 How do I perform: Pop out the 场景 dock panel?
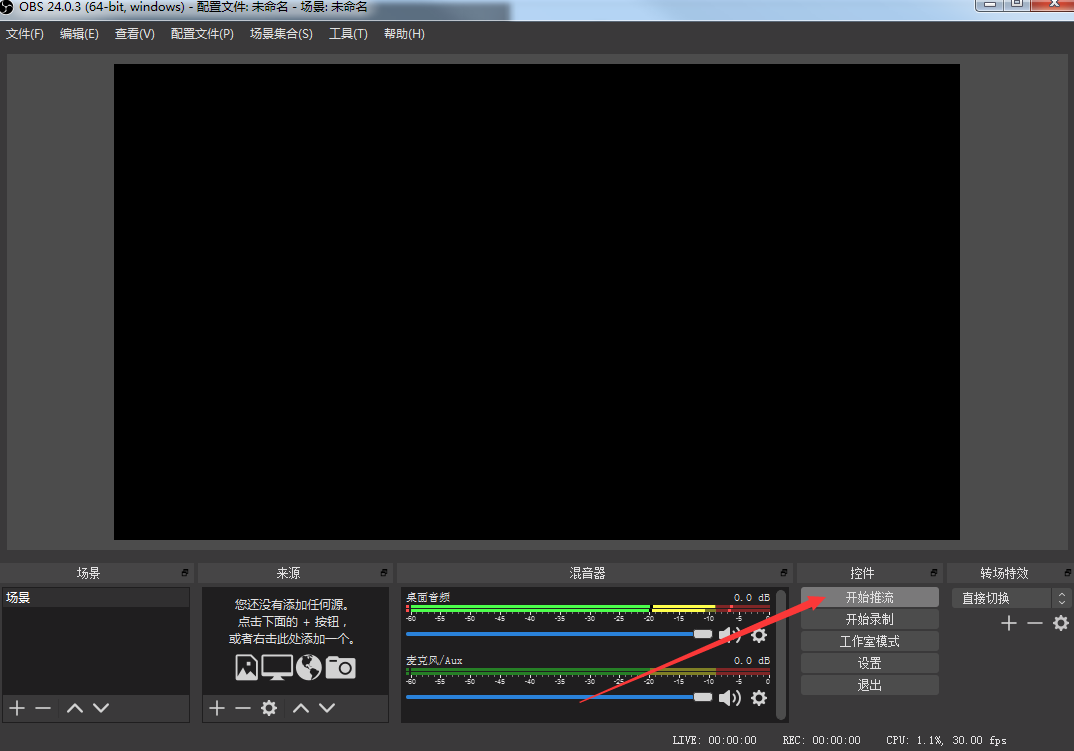(185, 573)
